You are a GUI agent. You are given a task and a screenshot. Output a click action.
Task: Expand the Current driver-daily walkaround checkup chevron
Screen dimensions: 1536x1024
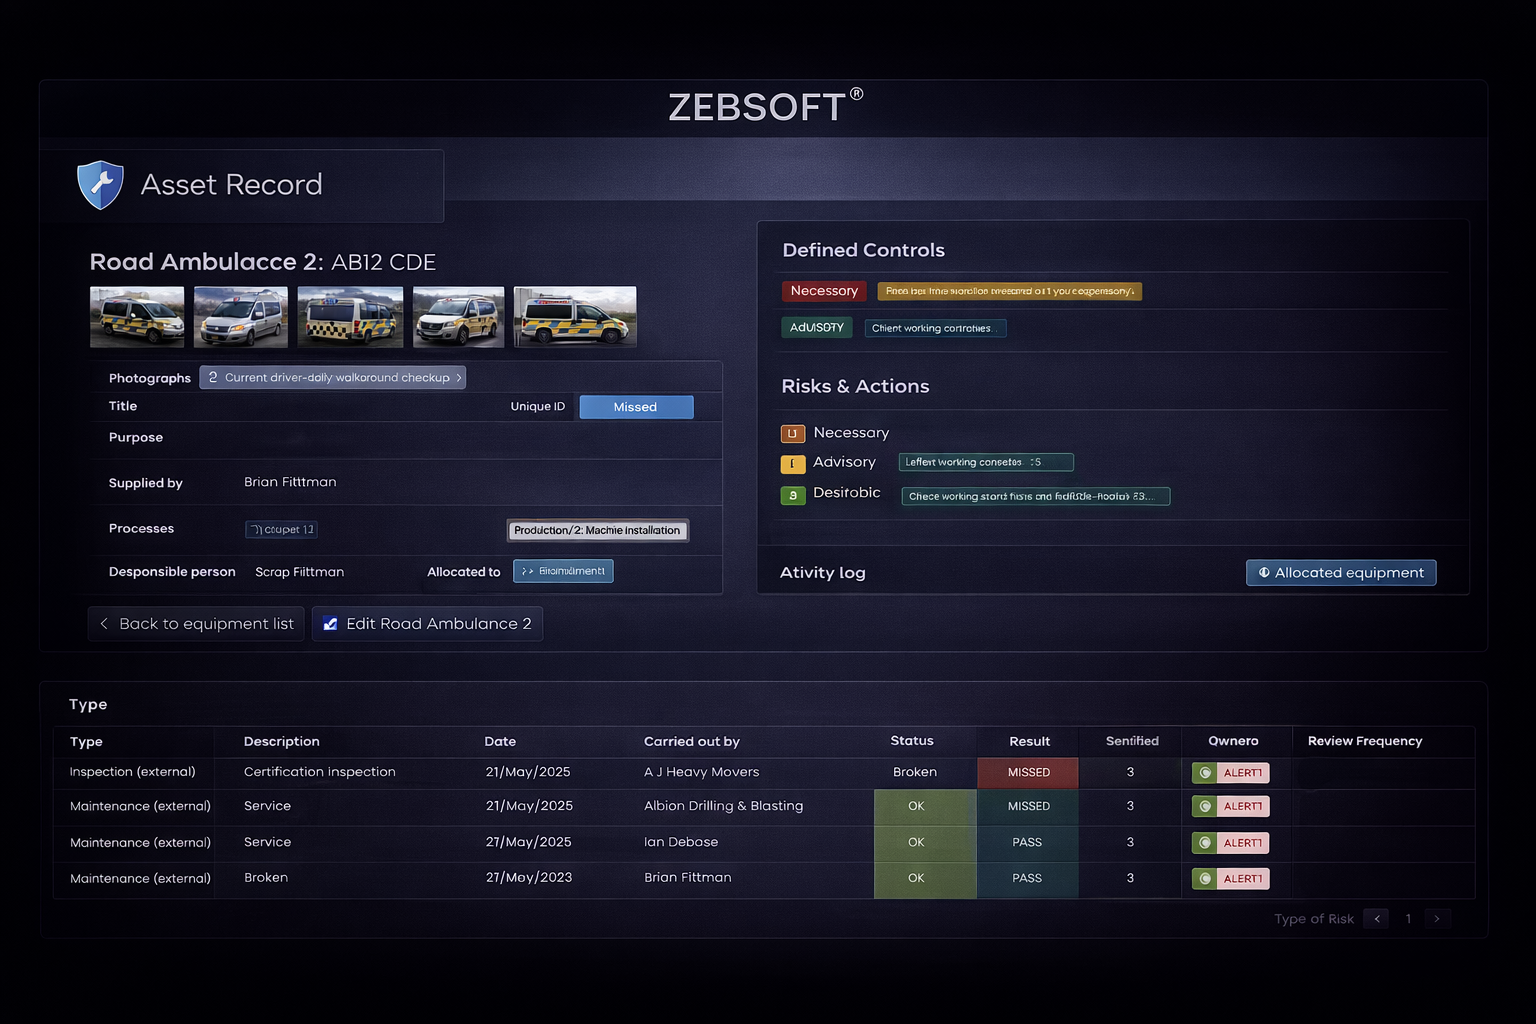click(459, 378)
